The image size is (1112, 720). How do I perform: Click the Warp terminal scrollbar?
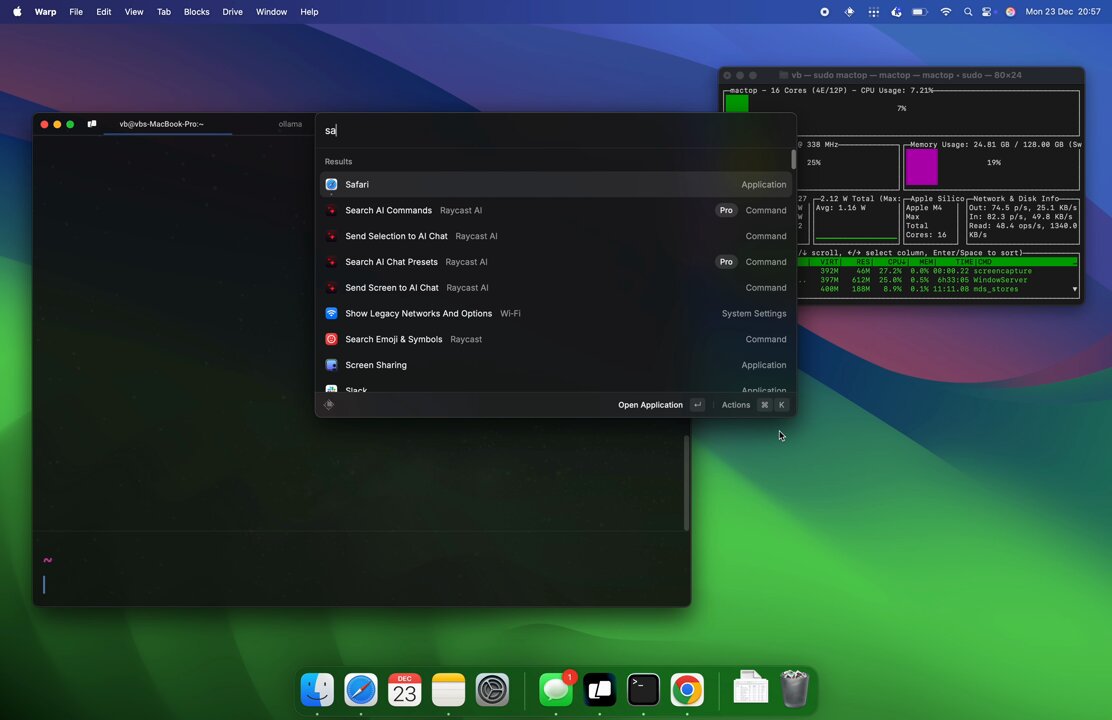pyautogui.click(x=686, y=483)
